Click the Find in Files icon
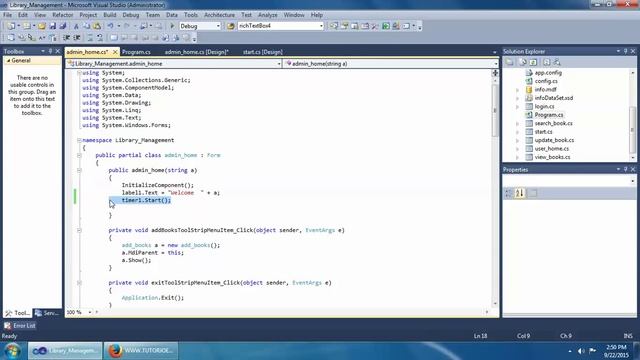 click(x=231, y=26)
